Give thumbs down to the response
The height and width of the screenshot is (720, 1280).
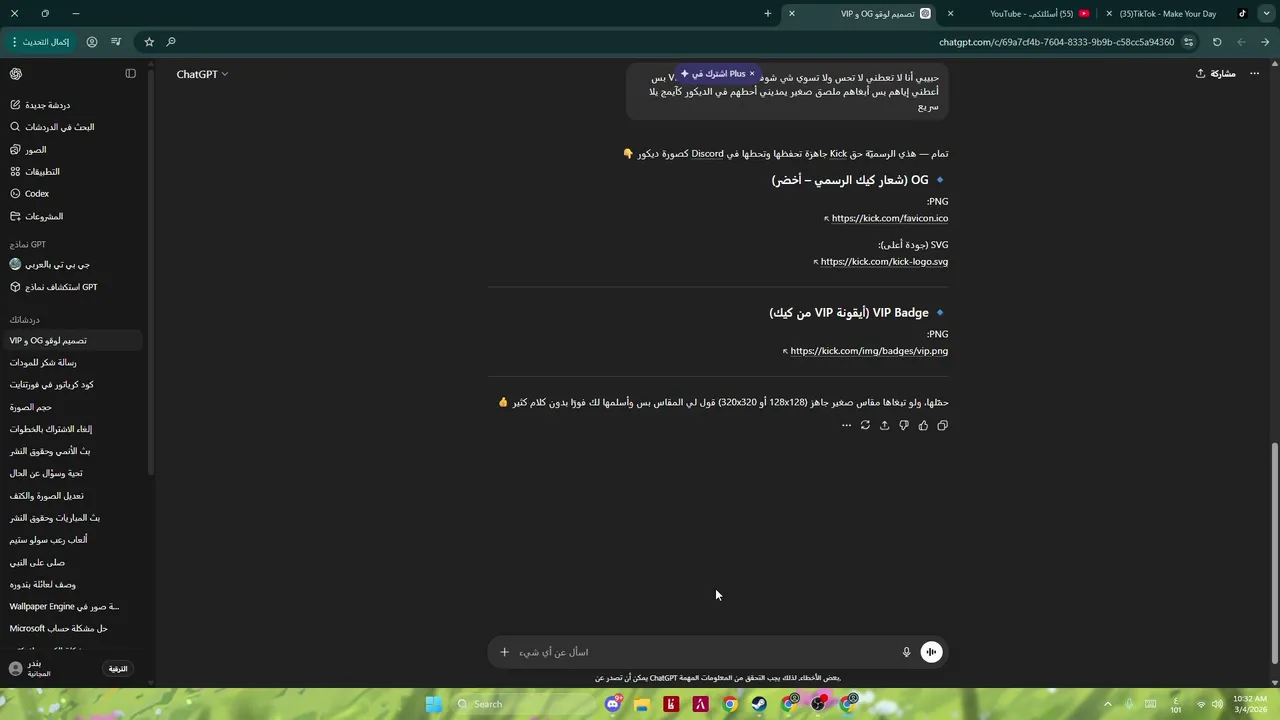click(x=904, y=425)
